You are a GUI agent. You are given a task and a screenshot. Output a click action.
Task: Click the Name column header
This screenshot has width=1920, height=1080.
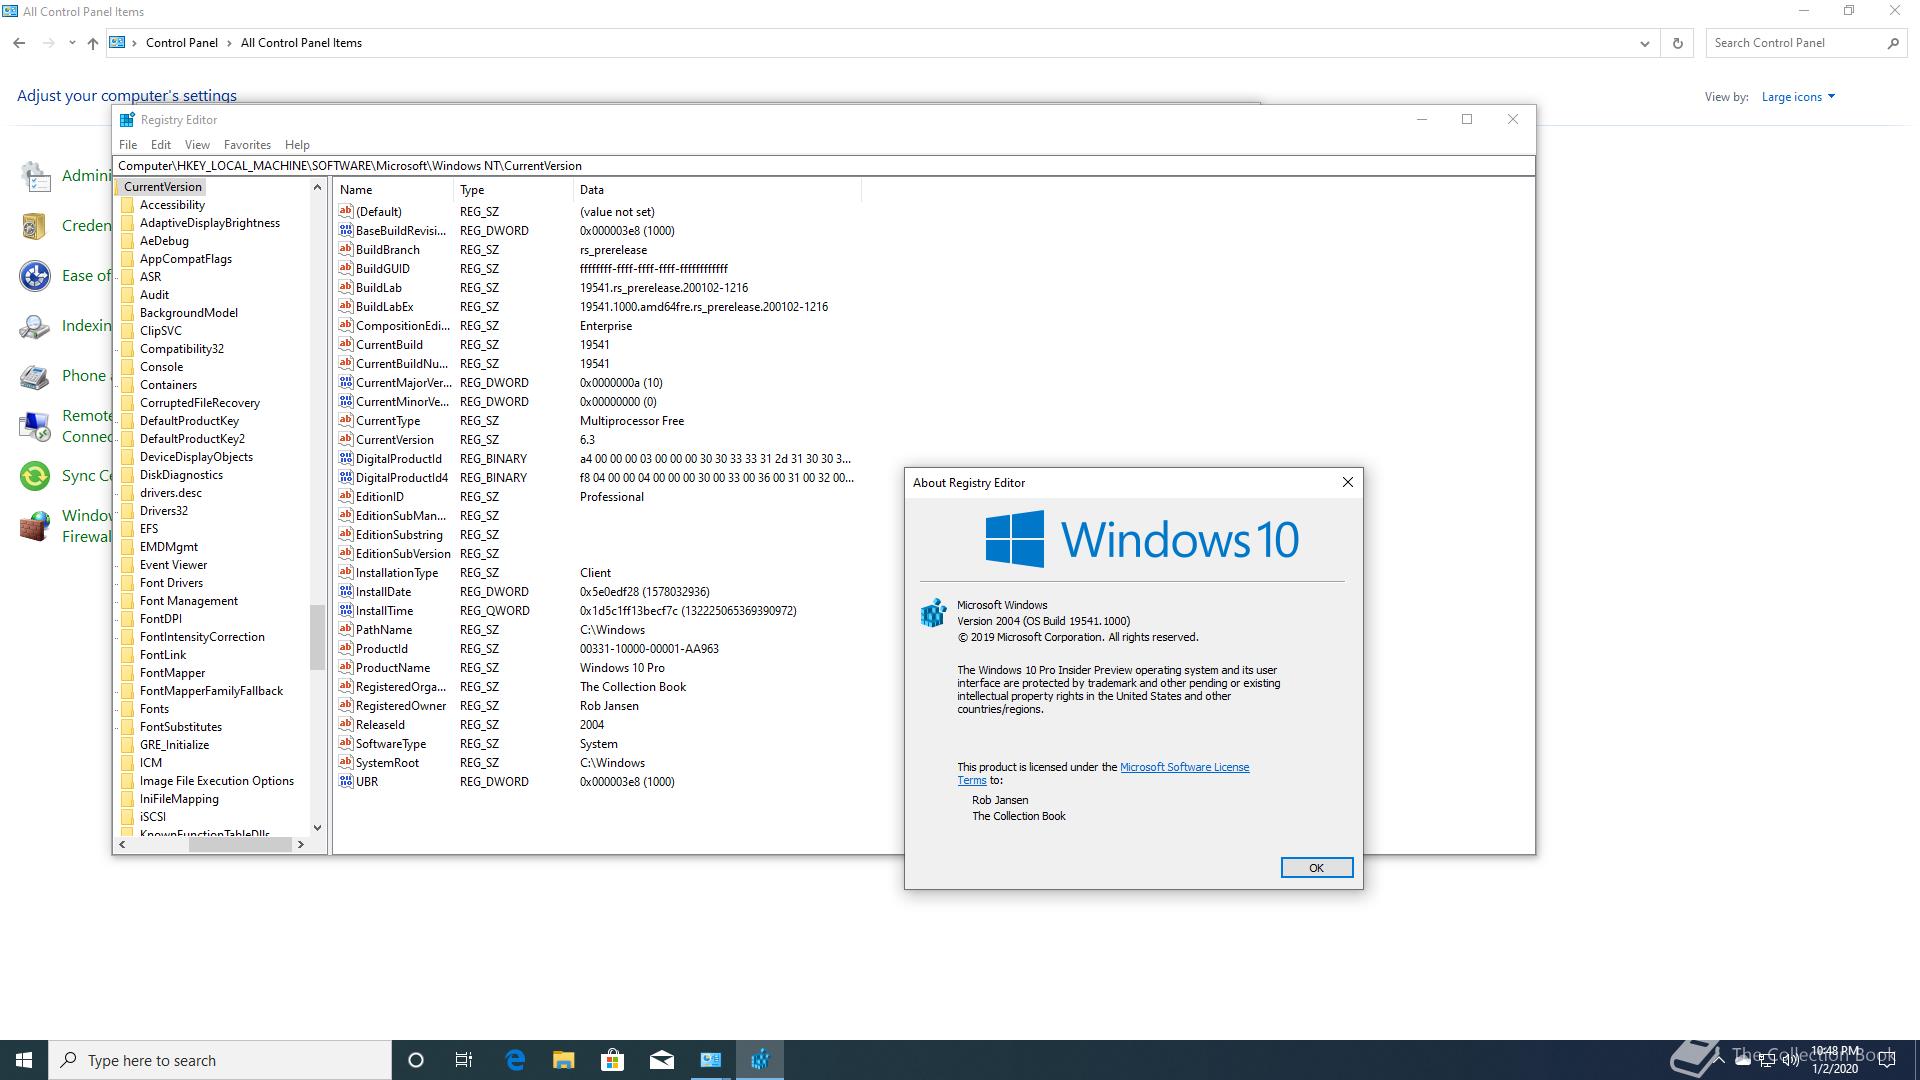point(394,190)
